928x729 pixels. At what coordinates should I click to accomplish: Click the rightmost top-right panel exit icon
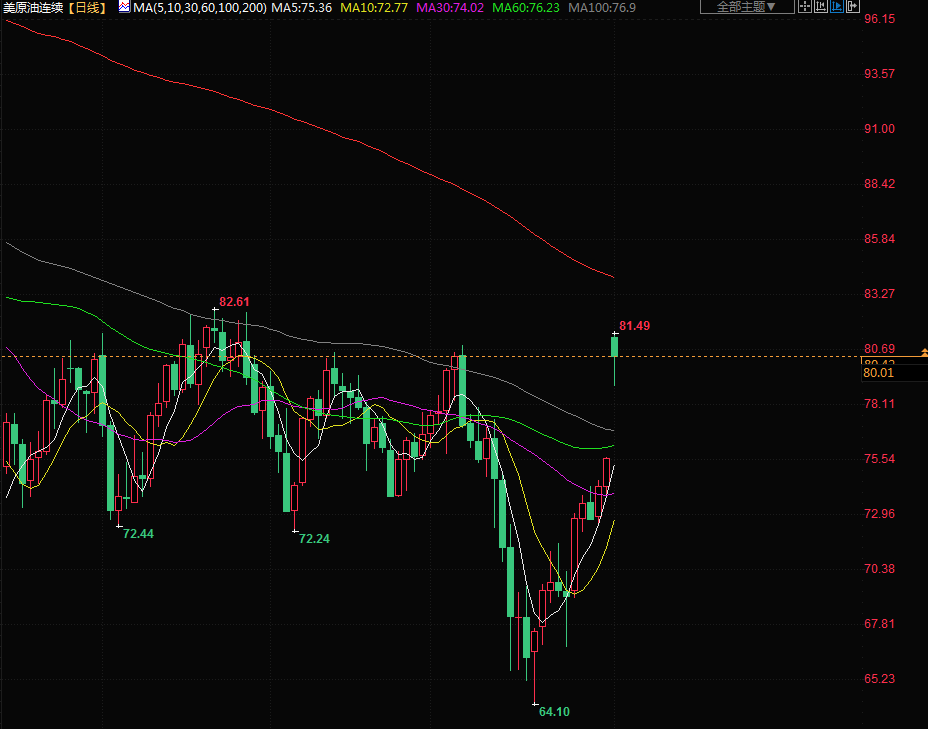point(853,7)
